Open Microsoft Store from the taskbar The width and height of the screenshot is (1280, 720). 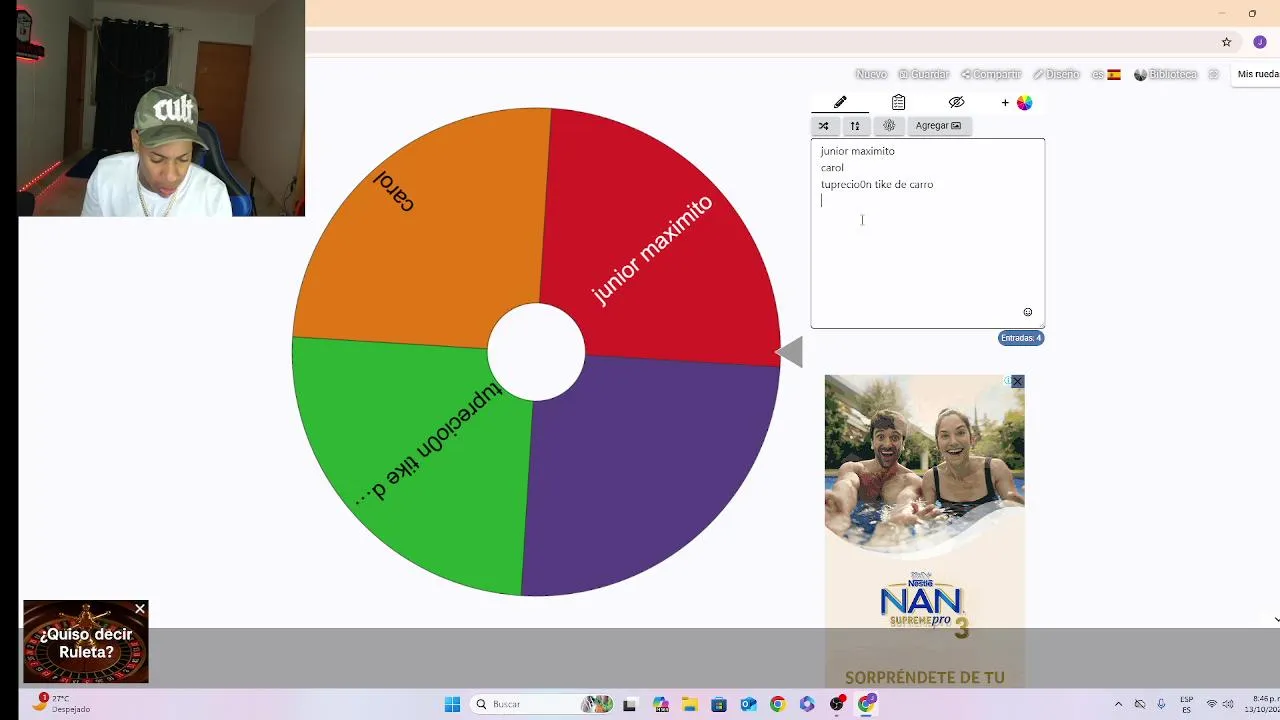[x=719, y=704]
